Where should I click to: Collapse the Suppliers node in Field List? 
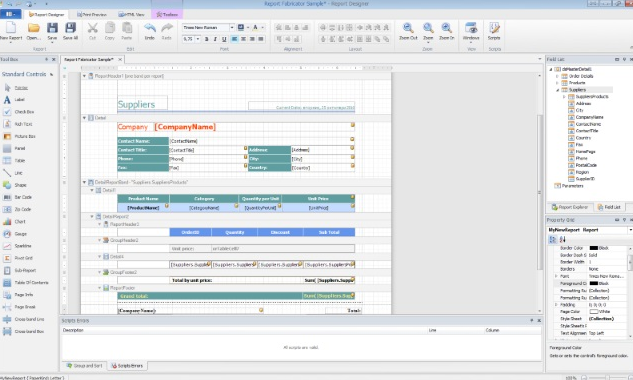point(557,90)
